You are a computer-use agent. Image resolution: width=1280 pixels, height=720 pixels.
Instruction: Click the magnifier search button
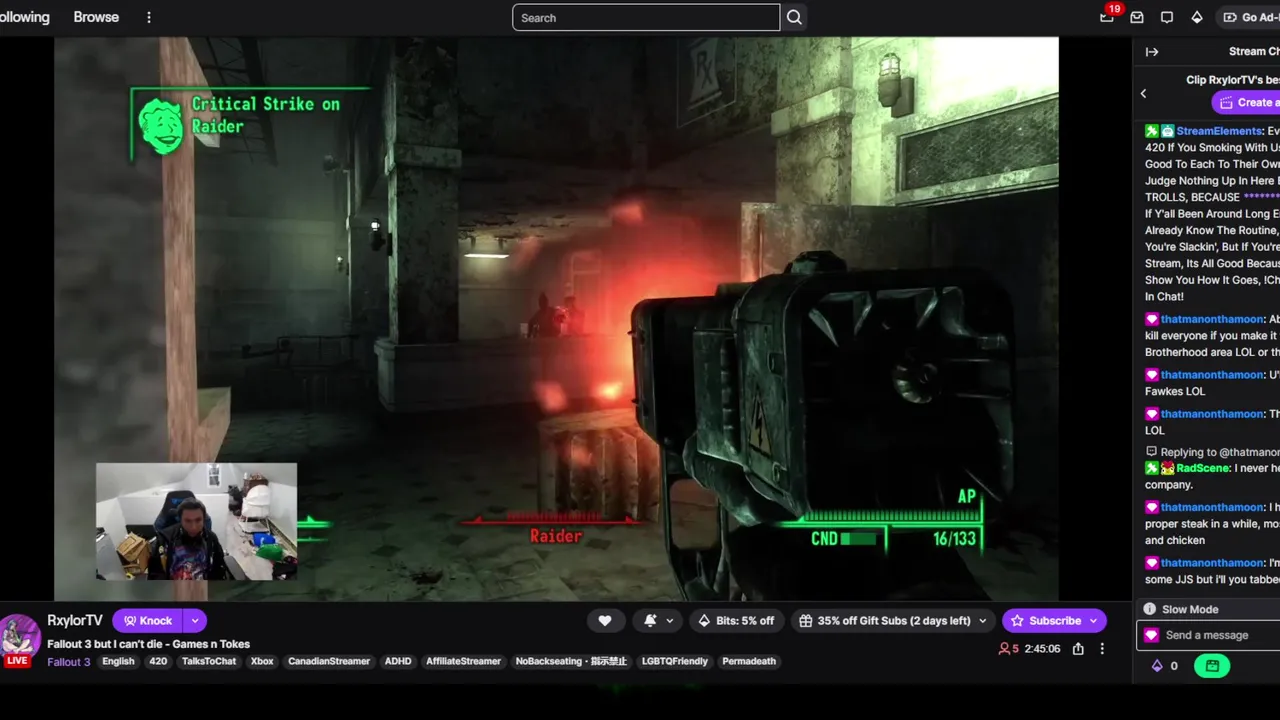[794, 17]
